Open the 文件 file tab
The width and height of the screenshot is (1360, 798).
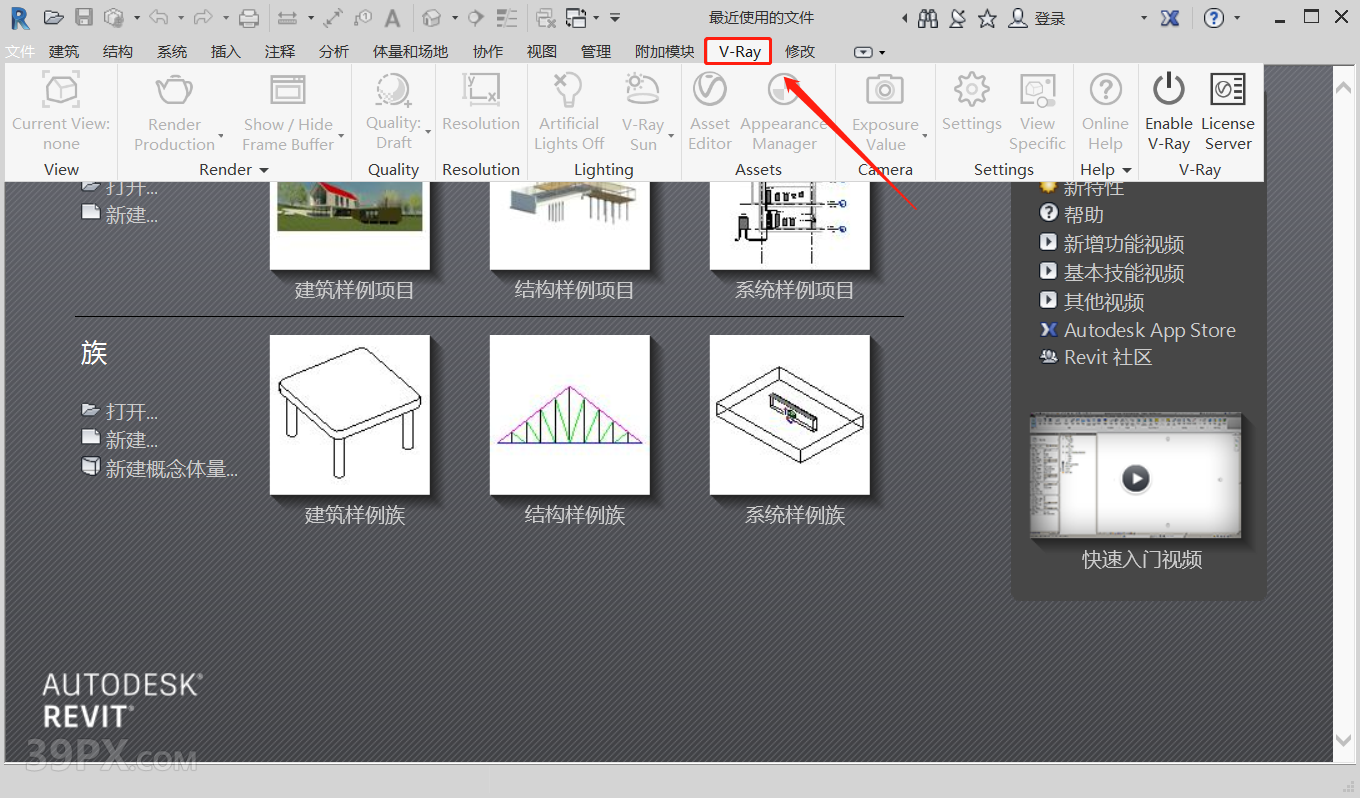[20, 52]
